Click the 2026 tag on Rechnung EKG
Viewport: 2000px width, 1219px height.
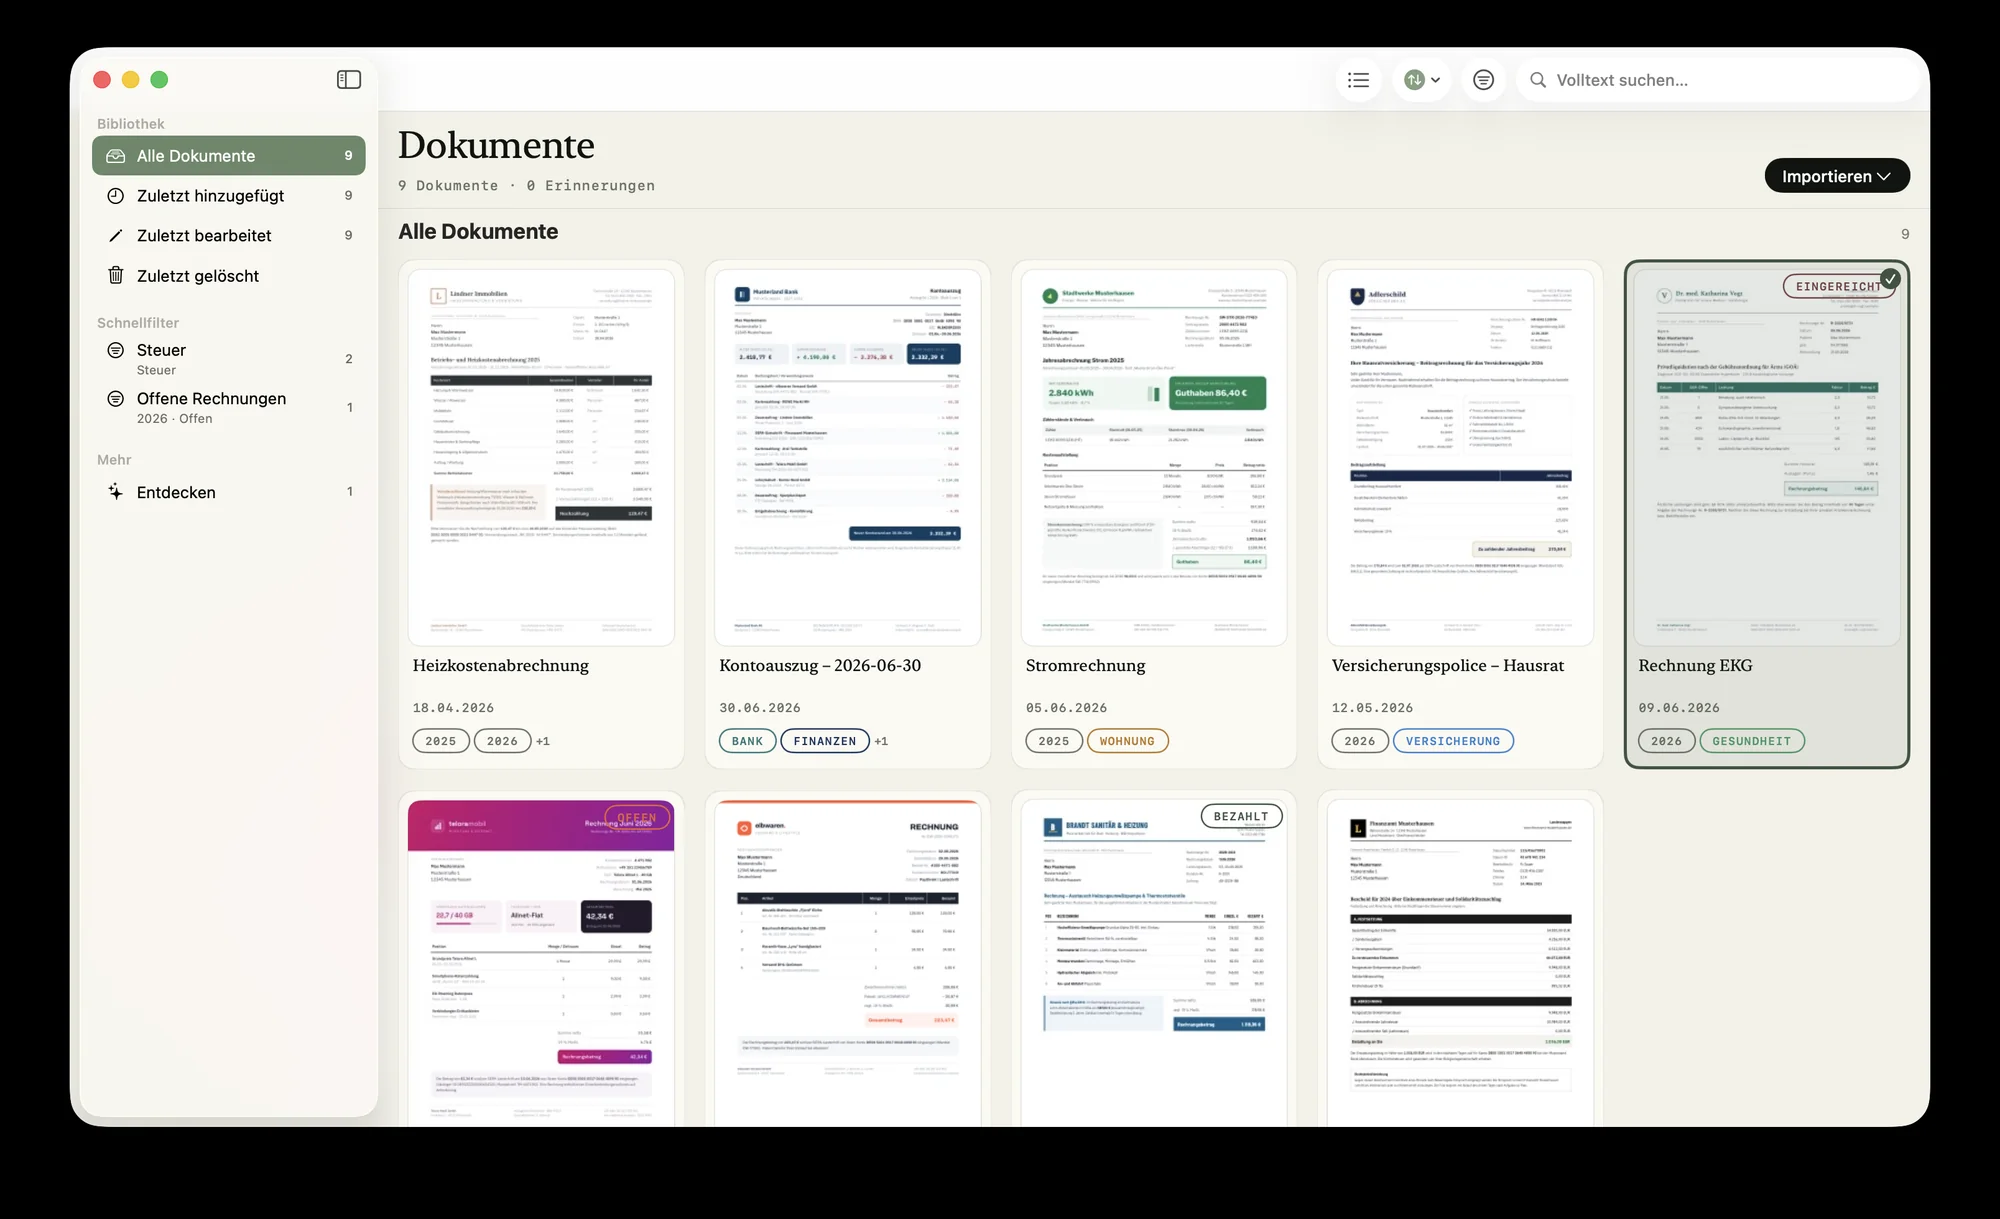tap(1666, 741)
